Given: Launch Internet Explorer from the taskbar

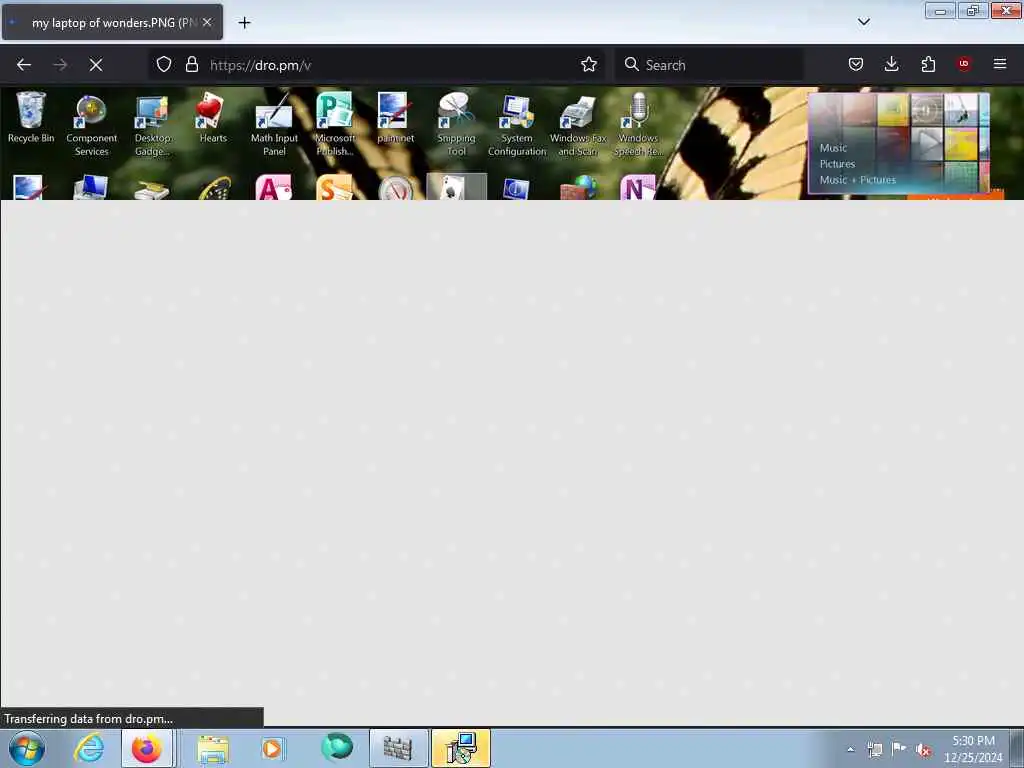Looking at the screenshot, I should tap(88, 748).
